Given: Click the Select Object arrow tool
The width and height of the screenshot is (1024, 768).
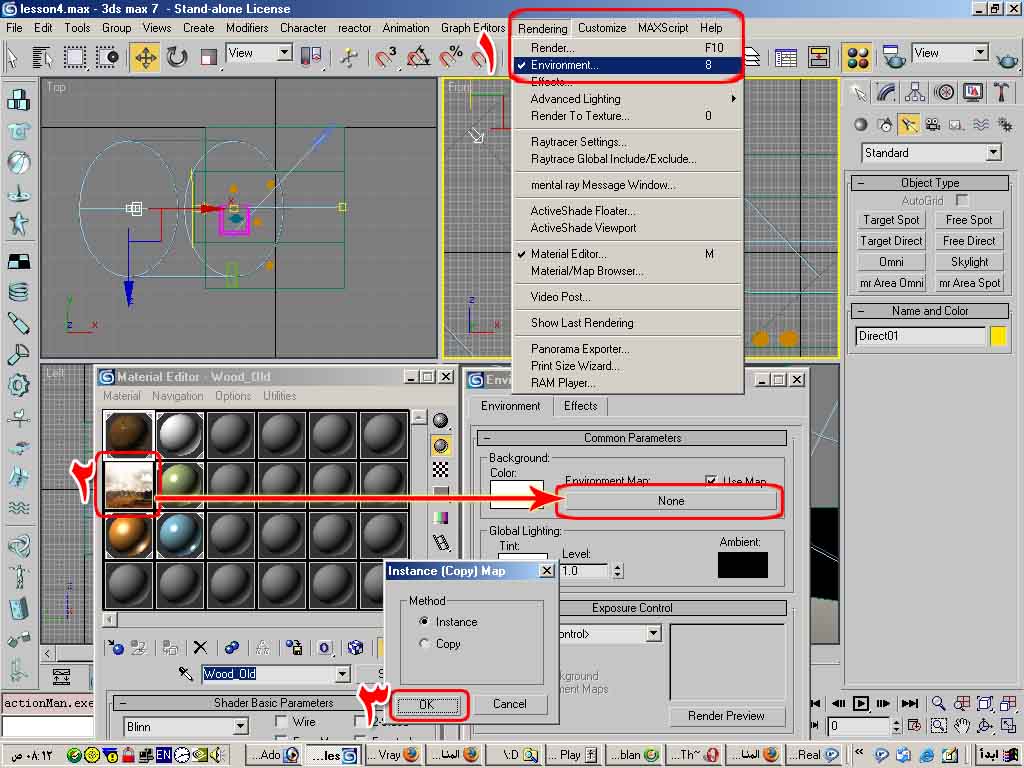Looking at the screenshot, I should 12,57.
